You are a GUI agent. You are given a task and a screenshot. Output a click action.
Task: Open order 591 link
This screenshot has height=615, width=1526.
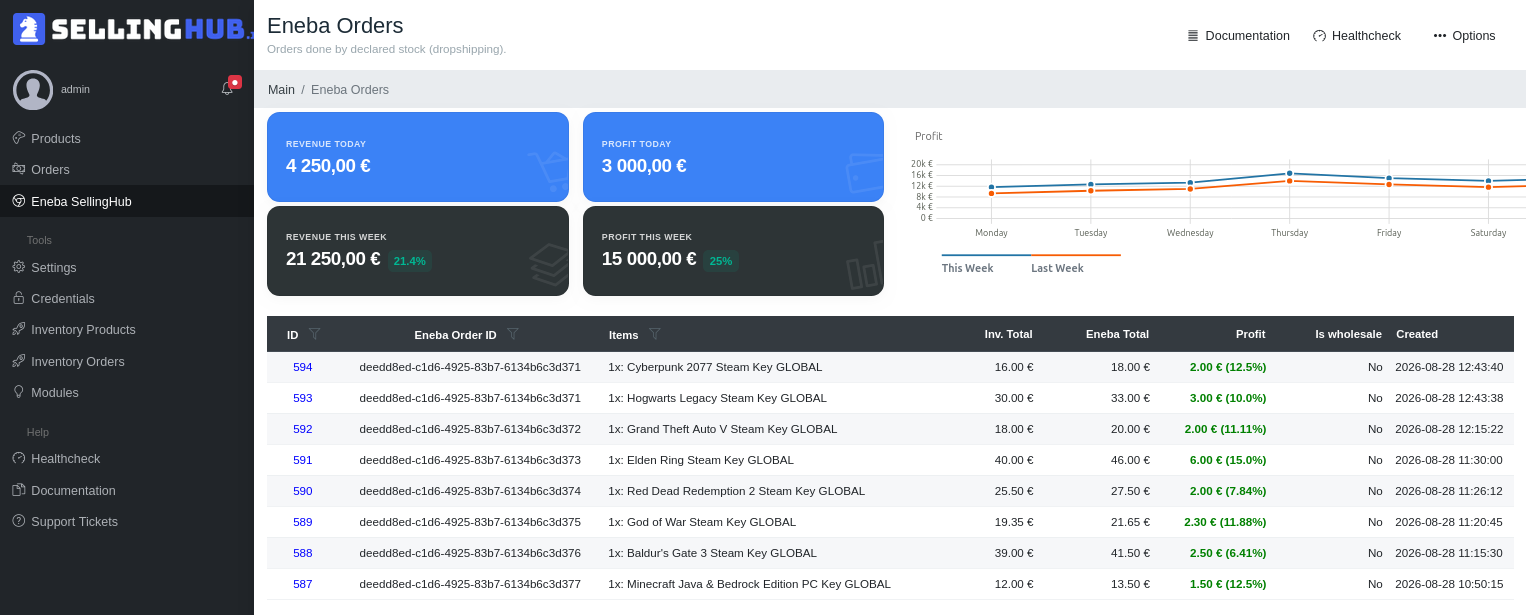click(x=302, y=460)
